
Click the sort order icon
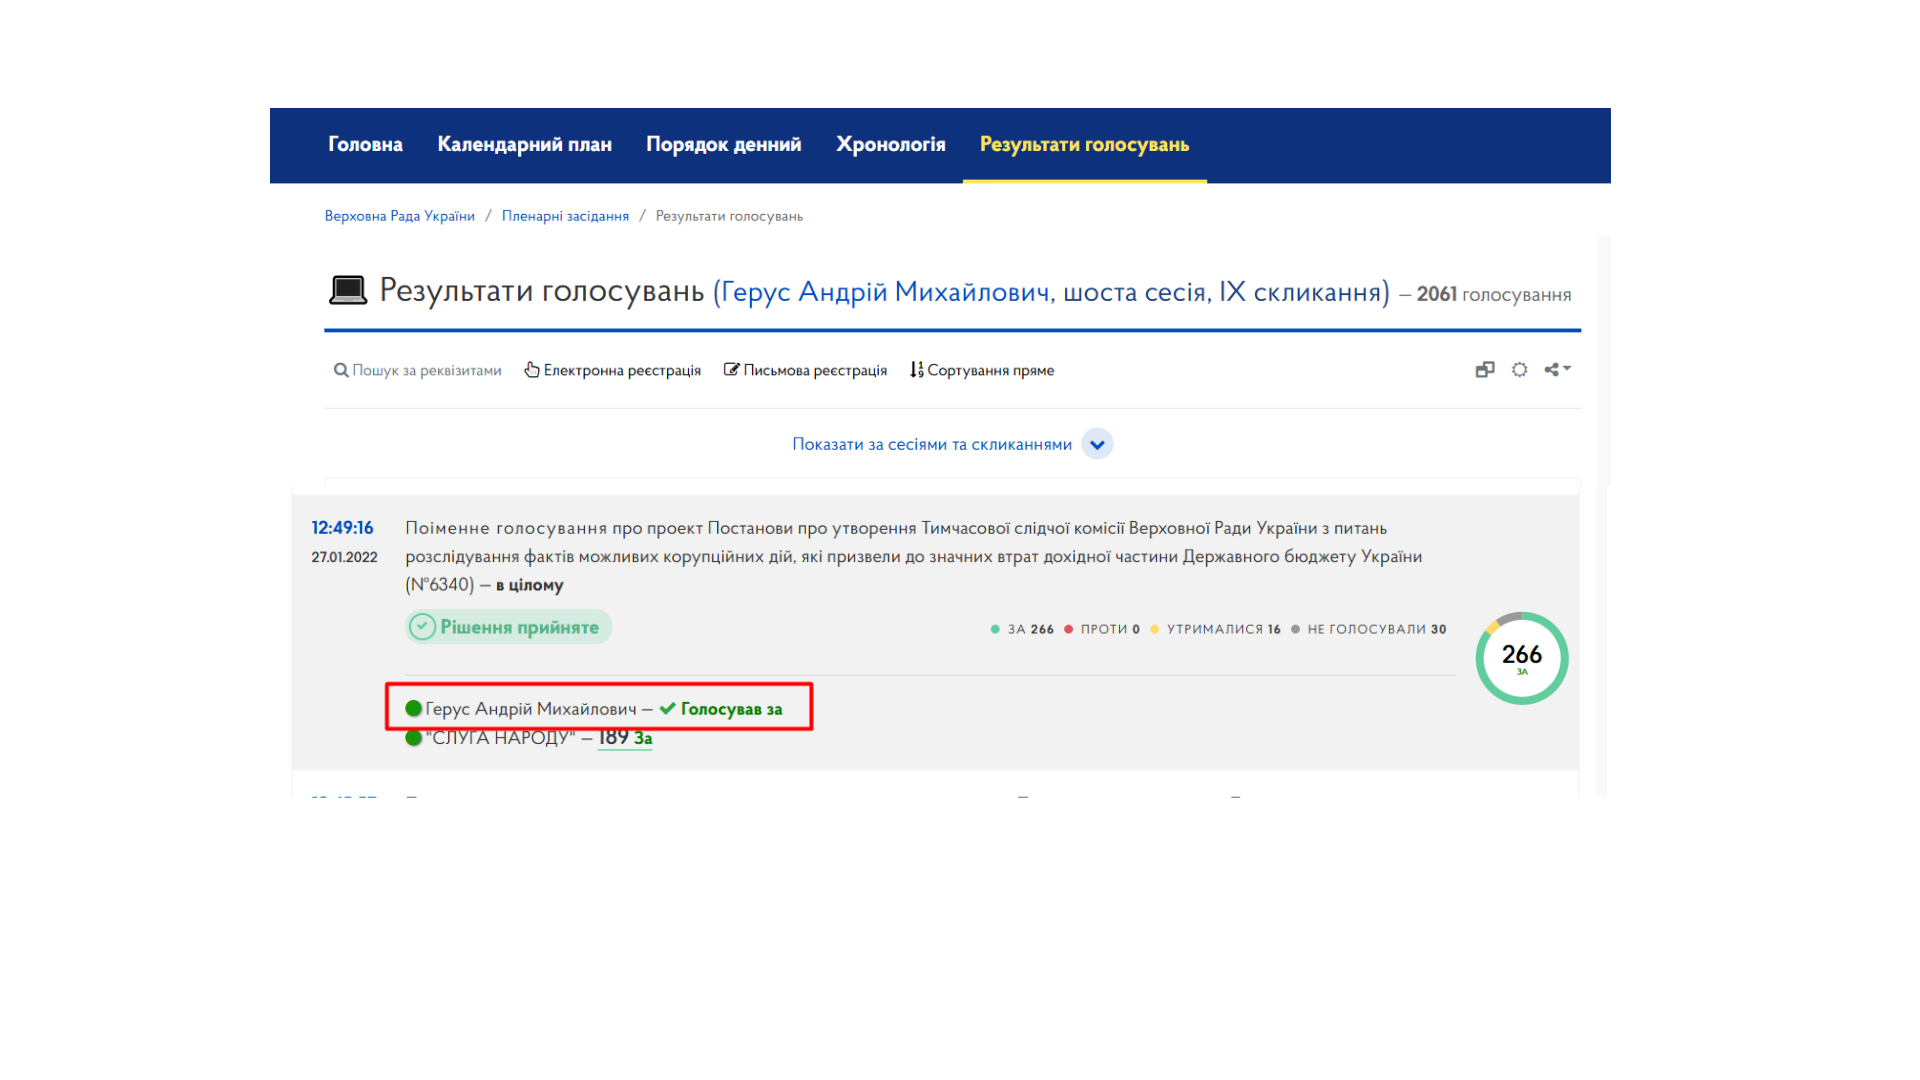pyautogui.click(x=916, y=370)
